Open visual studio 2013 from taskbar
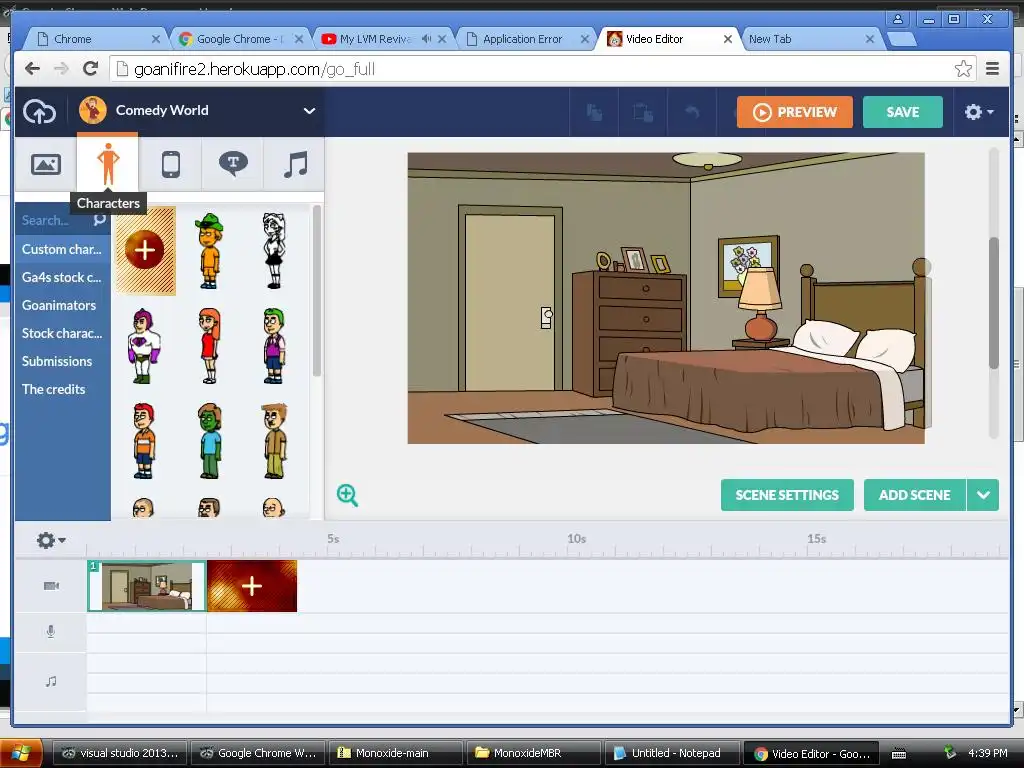 pyautogui.click(x=120, y=753)
